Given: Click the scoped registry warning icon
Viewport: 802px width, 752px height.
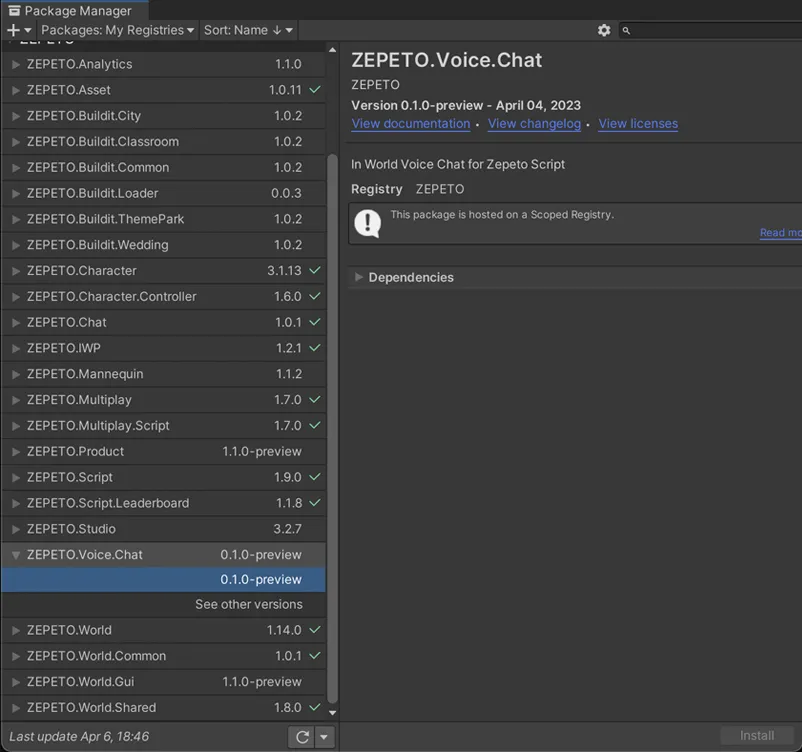Looking at the screenshot, I should pos(367,224).
